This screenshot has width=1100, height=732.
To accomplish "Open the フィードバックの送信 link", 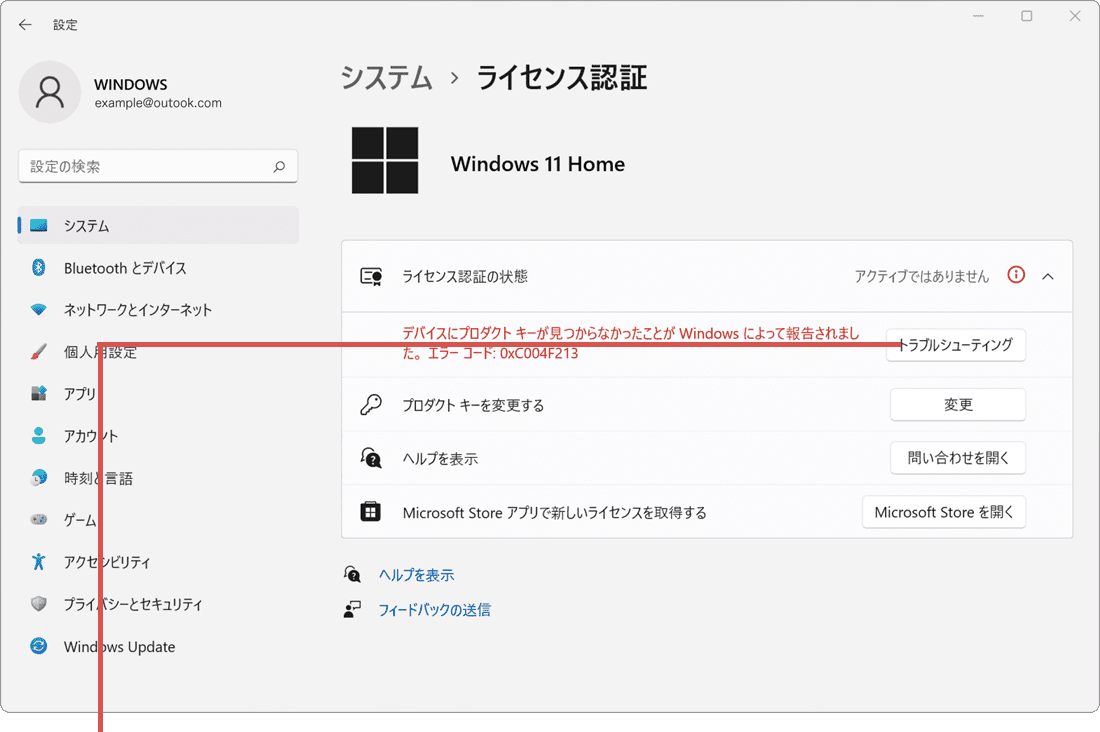I will coord(434,610).
